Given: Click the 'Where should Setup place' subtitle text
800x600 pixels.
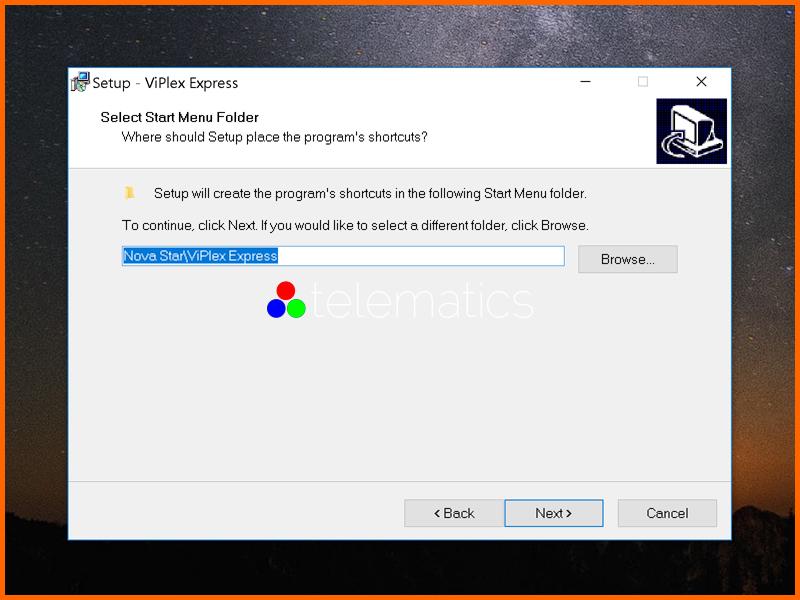Looking at the screenshot, I should [274, 137].
